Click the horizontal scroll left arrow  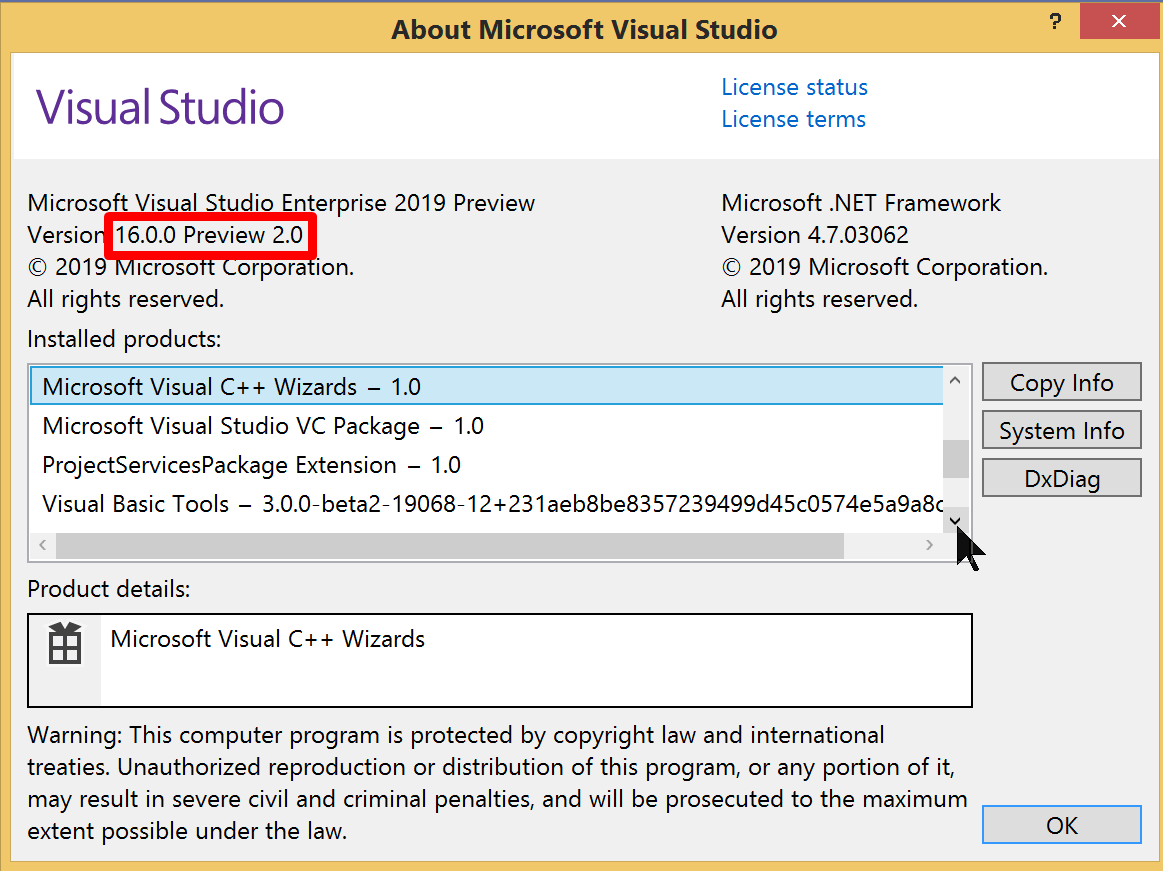point(42,545)
